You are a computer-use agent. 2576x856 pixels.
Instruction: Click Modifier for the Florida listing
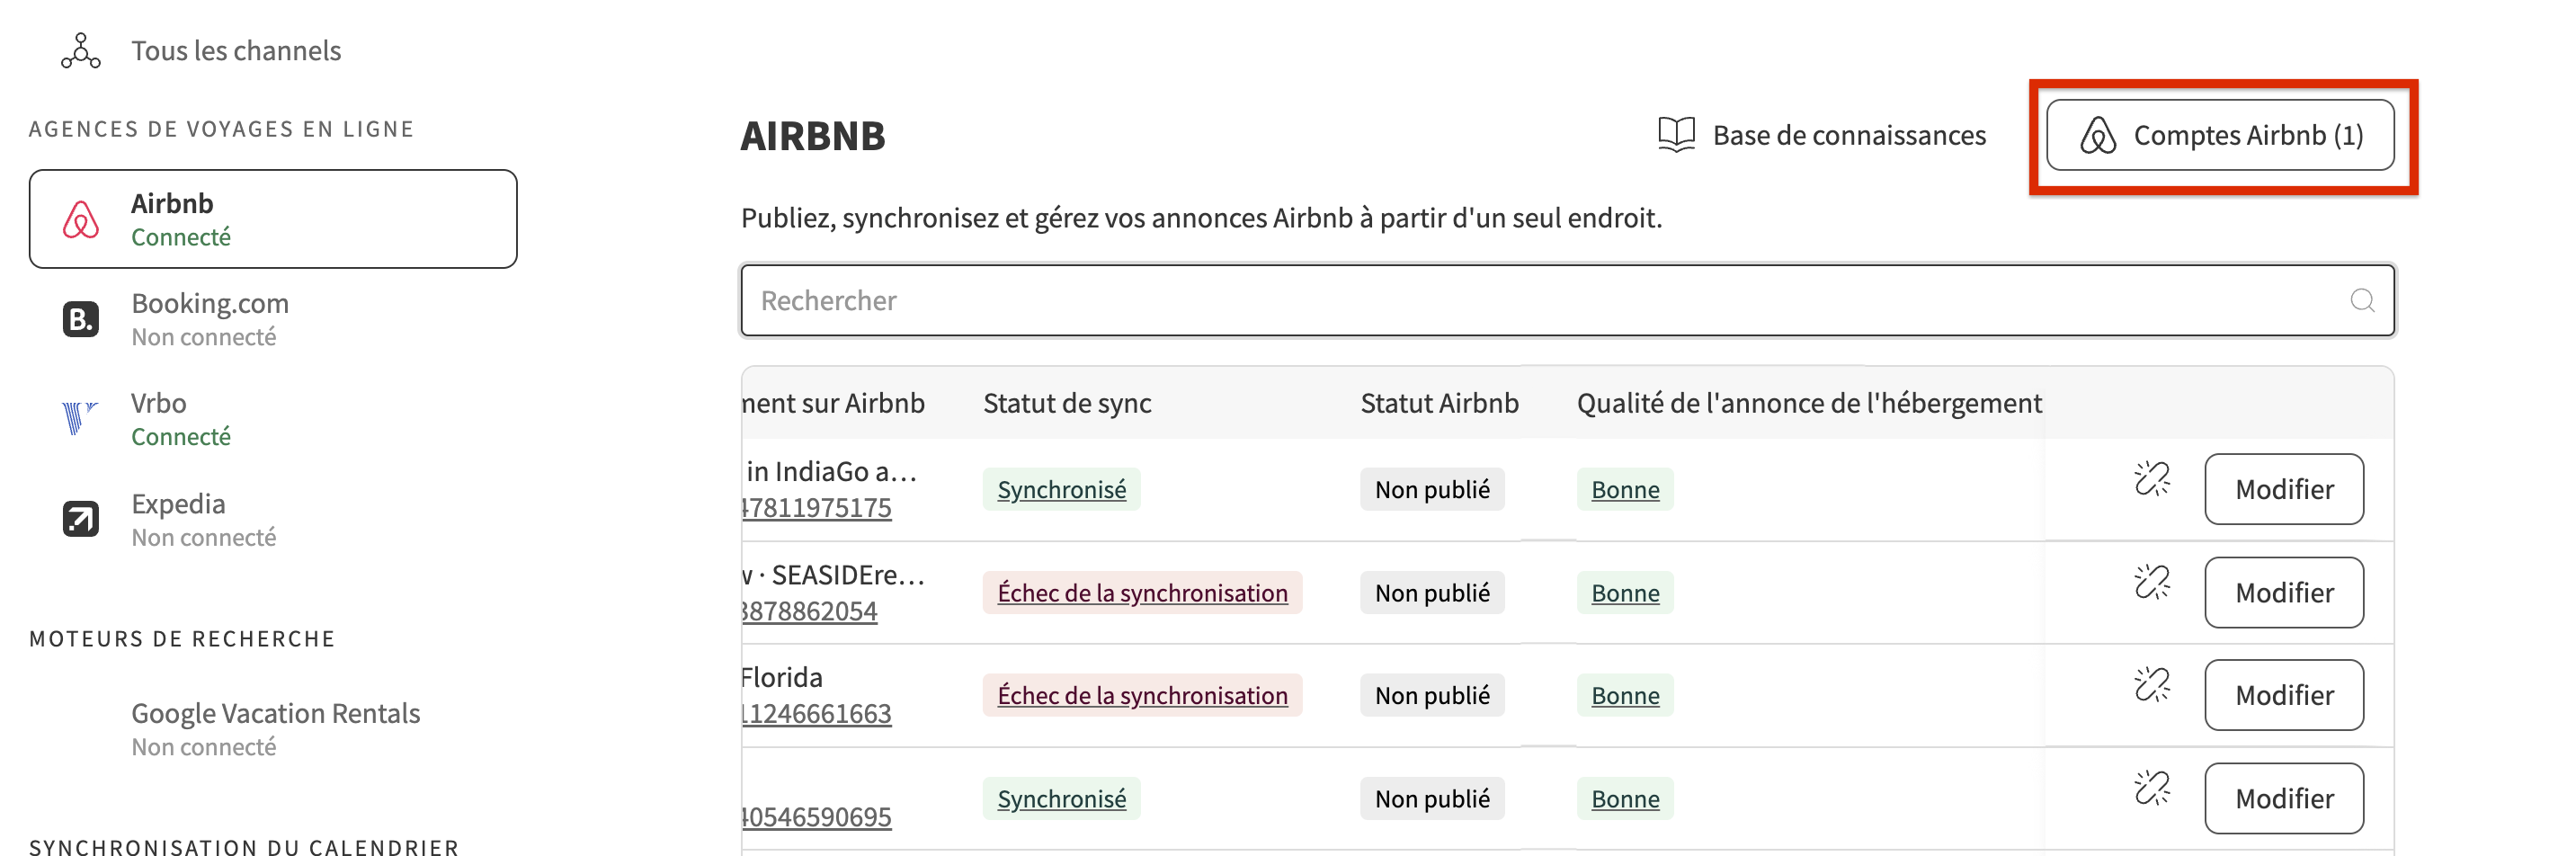[2284, 695]
